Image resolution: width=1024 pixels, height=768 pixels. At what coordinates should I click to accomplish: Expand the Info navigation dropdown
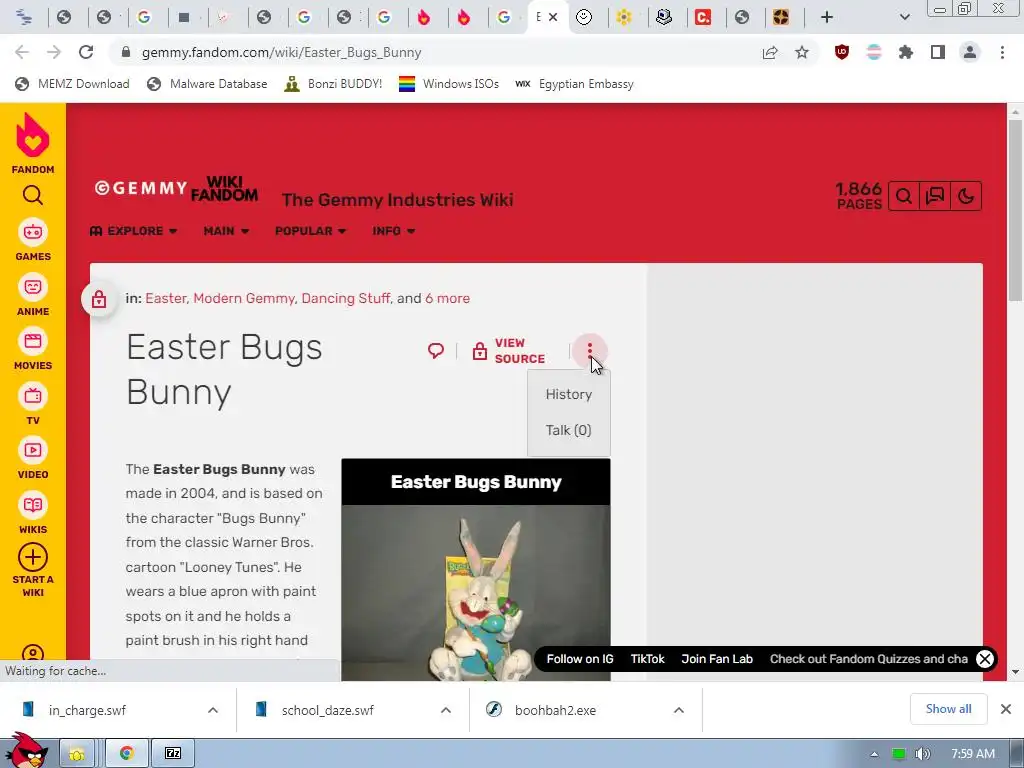click(394, 231)
